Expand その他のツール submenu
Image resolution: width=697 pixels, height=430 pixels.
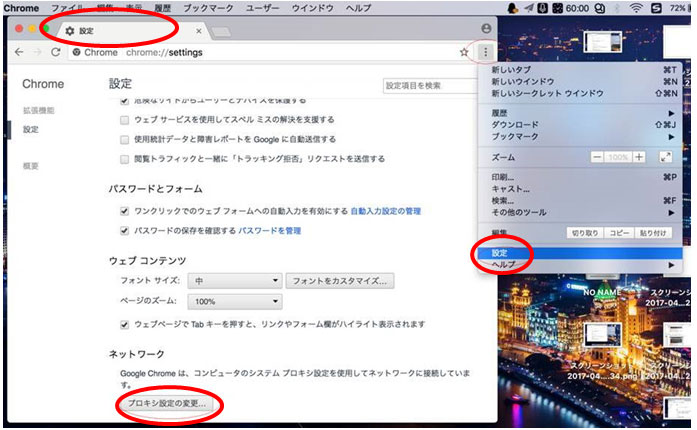[x=580, y=213]
